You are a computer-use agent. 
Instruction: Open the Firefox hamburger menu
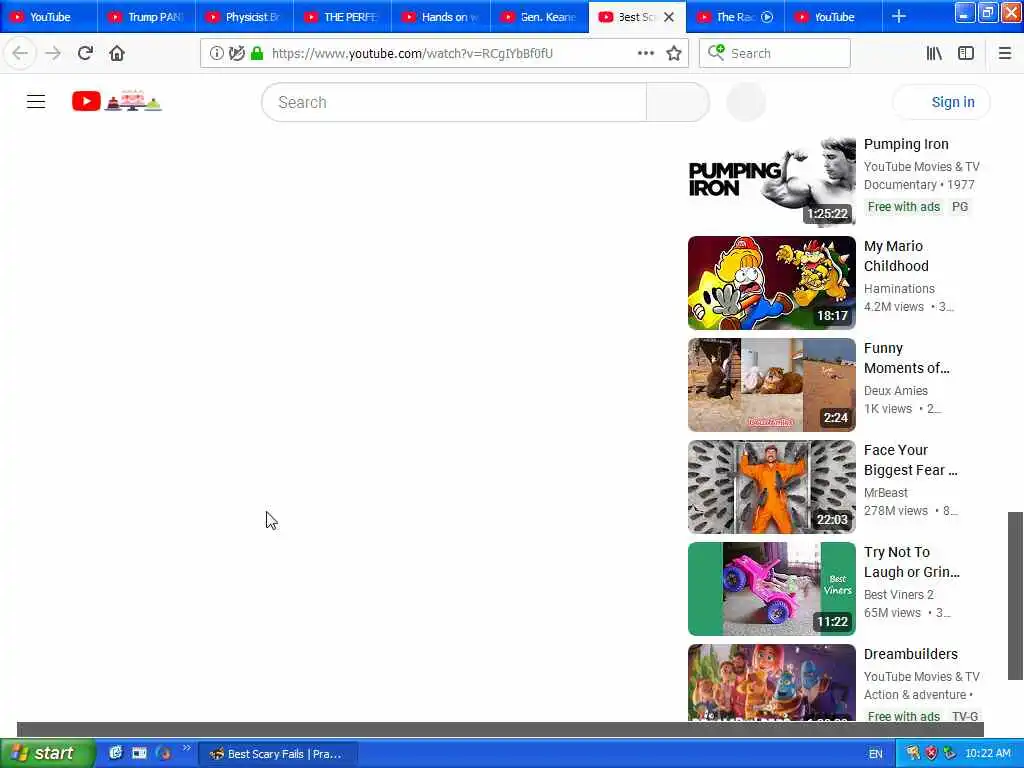[1004, 53]
